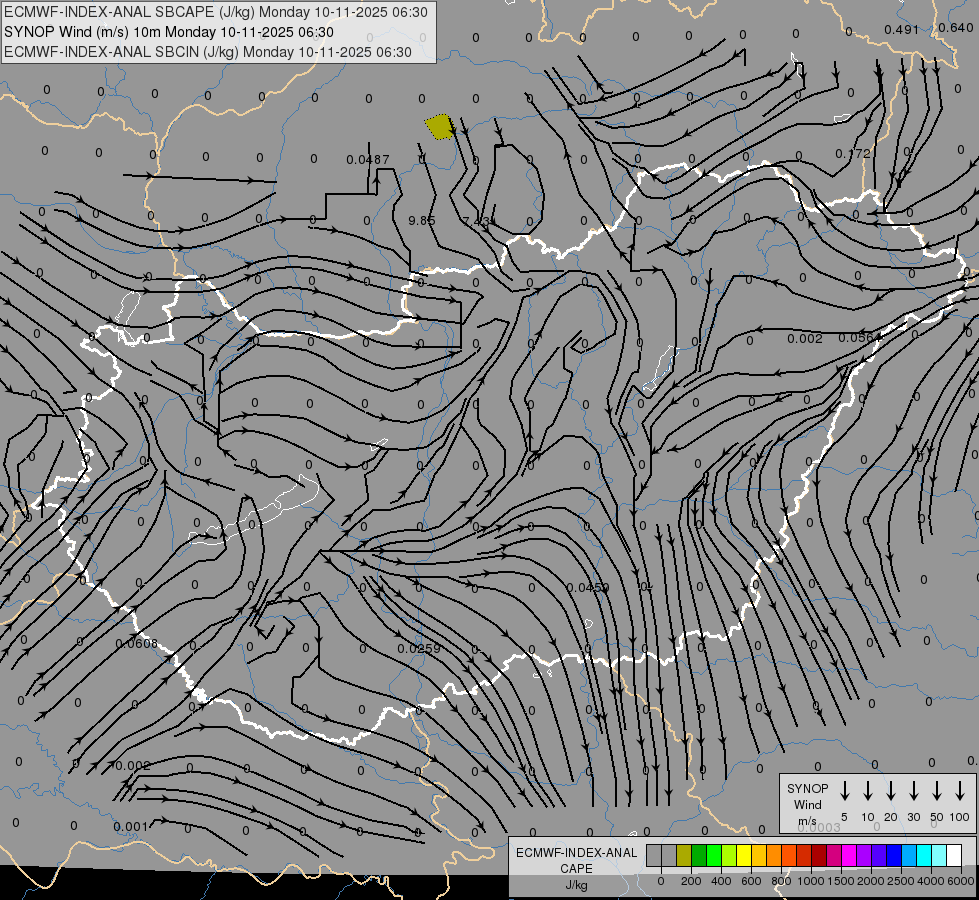Click the 0.640 value on the map

955,27
